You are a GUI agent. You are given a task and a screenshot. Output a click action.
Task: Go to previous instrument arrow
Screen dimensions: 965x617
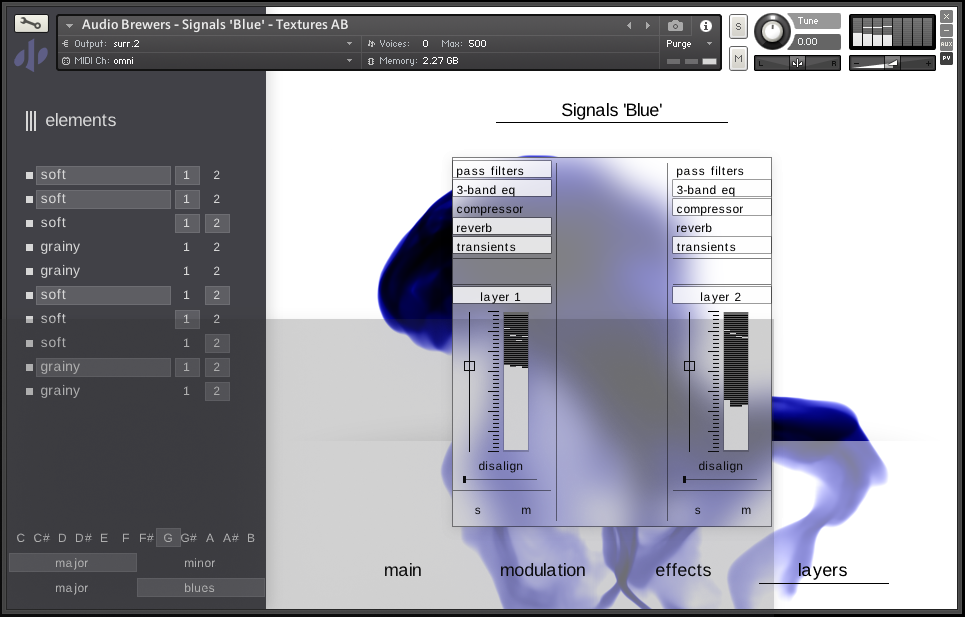[x=629, y=26]
